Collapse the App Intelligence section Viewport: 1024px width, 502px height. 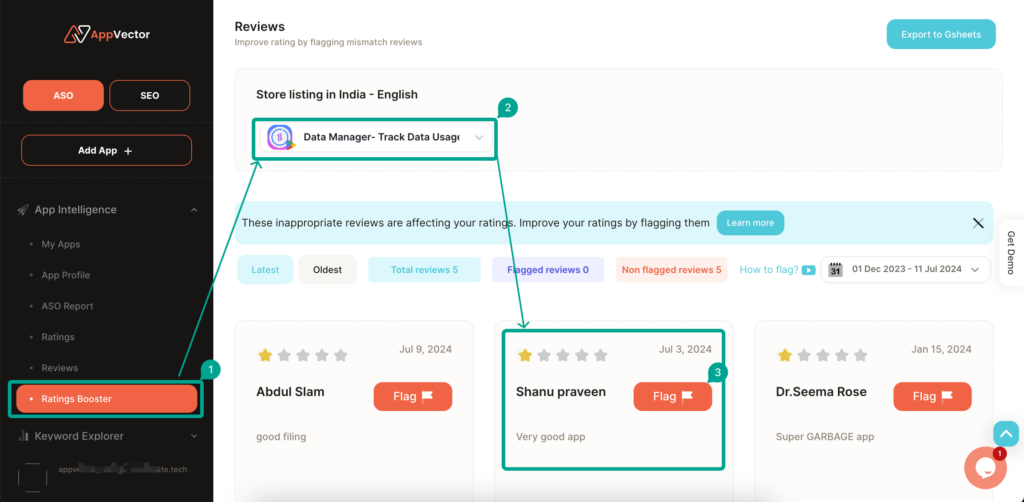(x=193, y=210)
